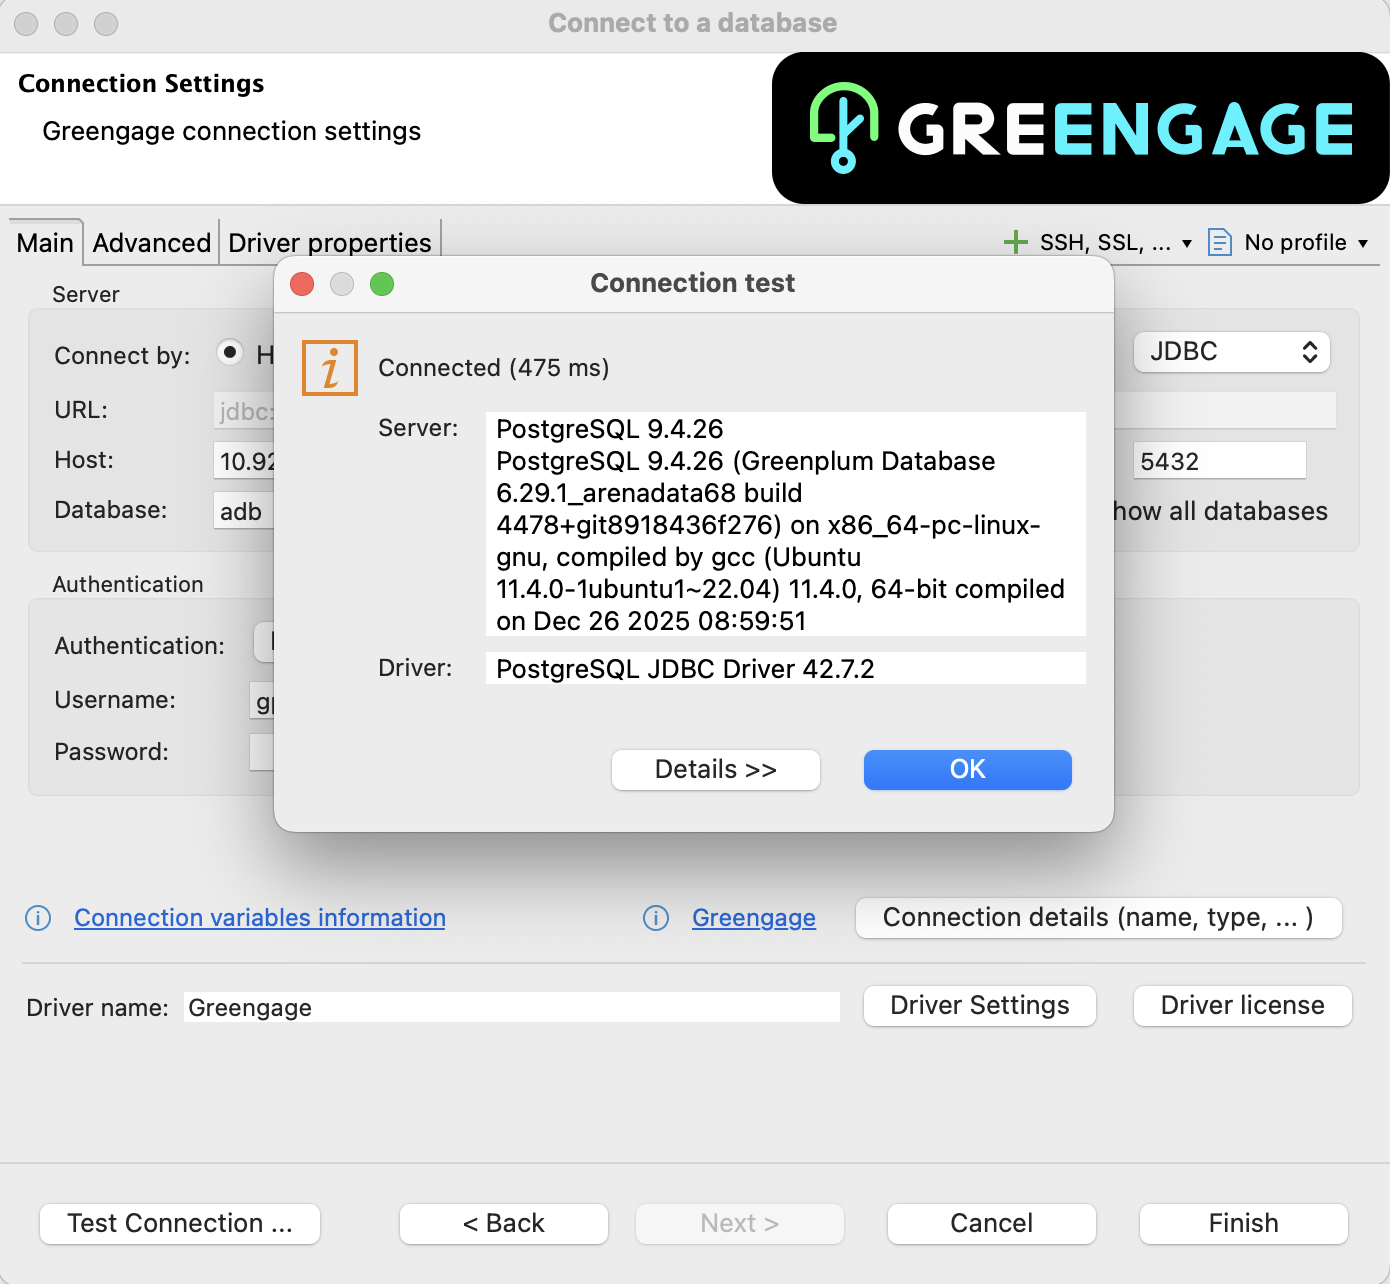Click the profile document icon

pos(1219,242)
